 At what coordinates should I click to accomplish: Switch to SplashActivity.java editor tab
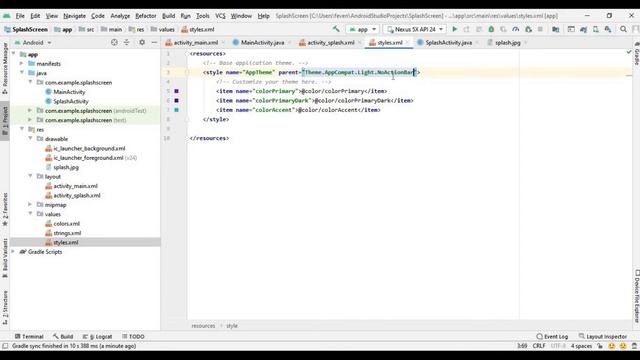[448, 42]
